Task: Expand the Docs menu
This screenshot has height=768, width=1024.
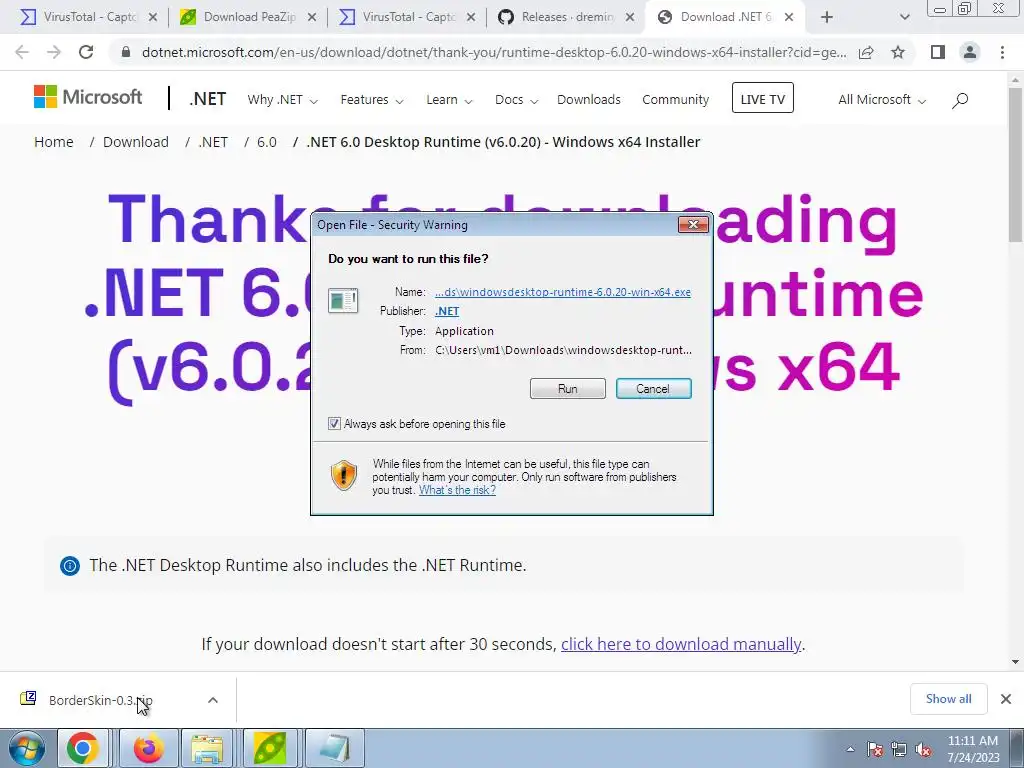Action: pos(516,100)
